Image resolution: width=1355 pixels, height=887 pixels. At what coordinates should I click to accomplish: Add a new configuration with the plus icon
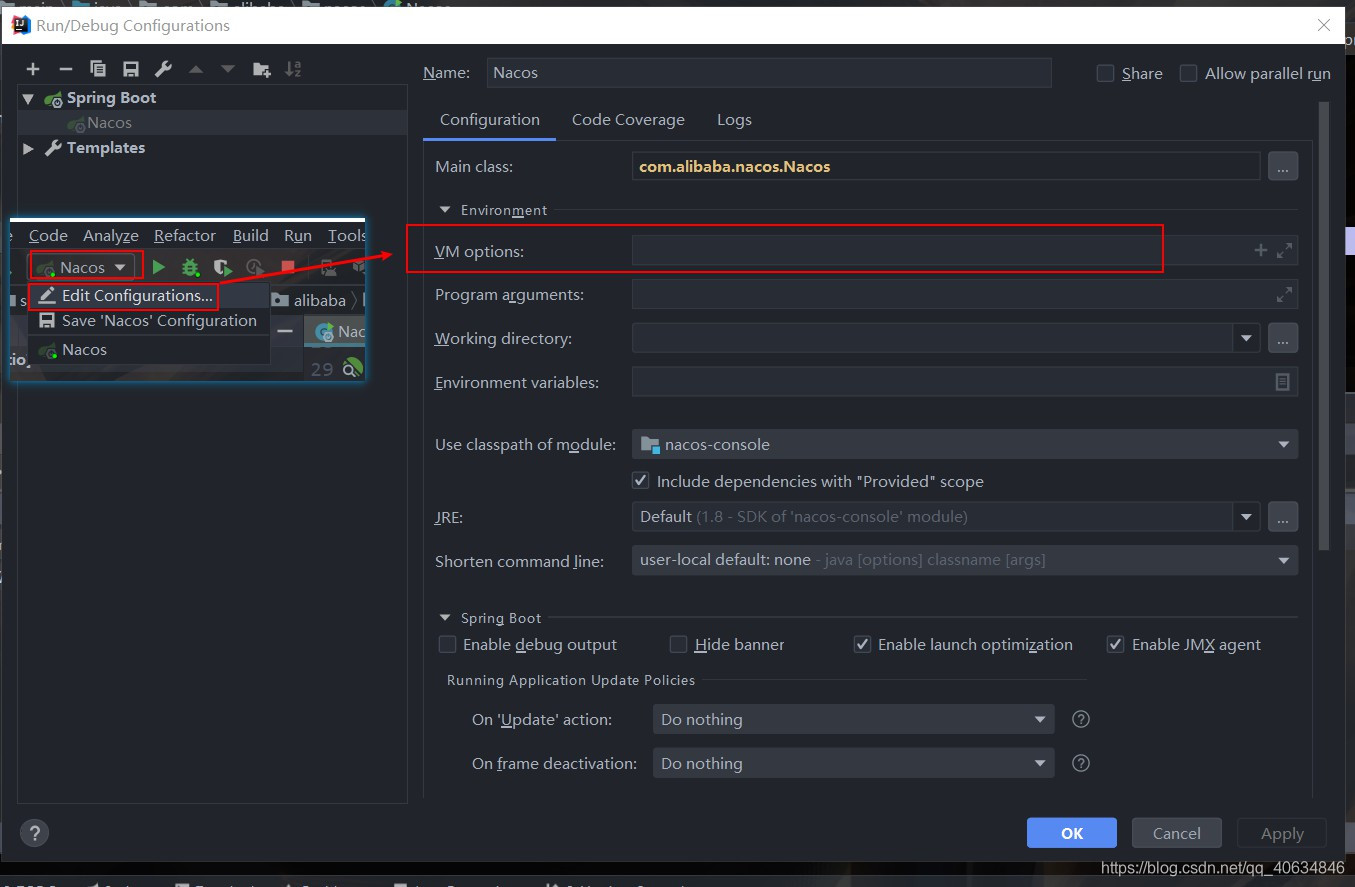33,69
